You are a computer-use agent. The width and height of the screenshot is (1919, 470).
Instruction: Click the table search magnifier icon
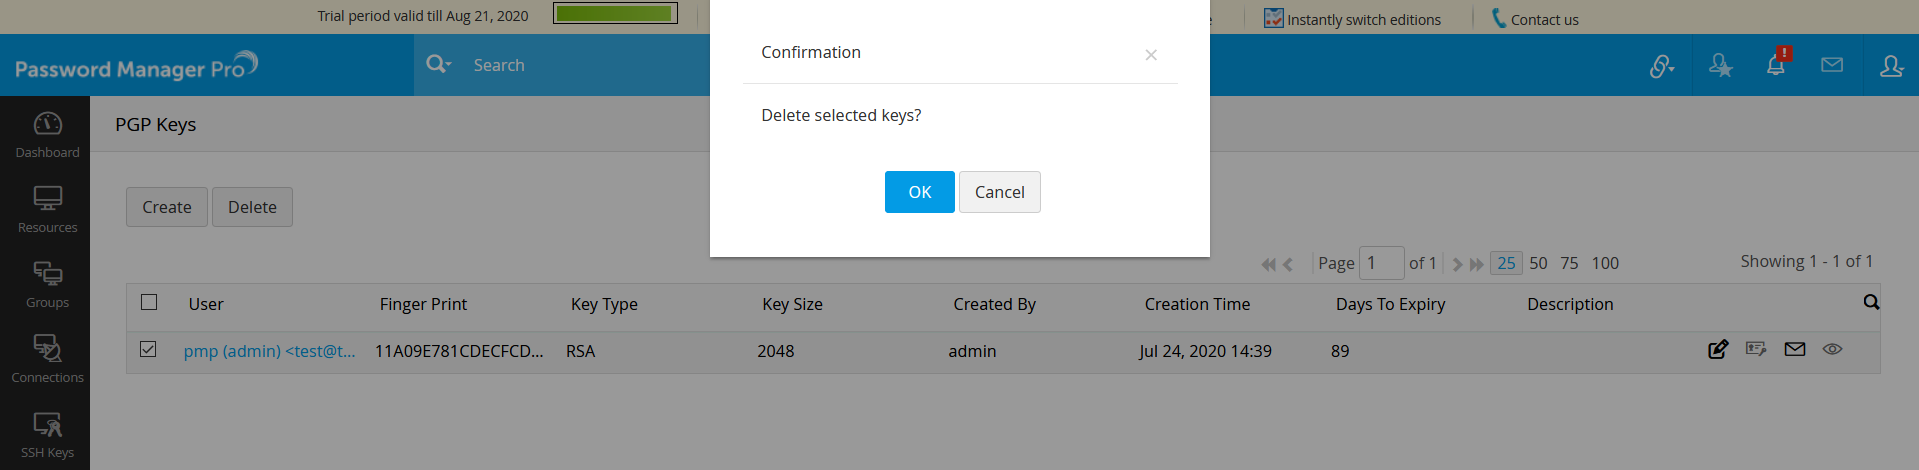click(1871, 302)
